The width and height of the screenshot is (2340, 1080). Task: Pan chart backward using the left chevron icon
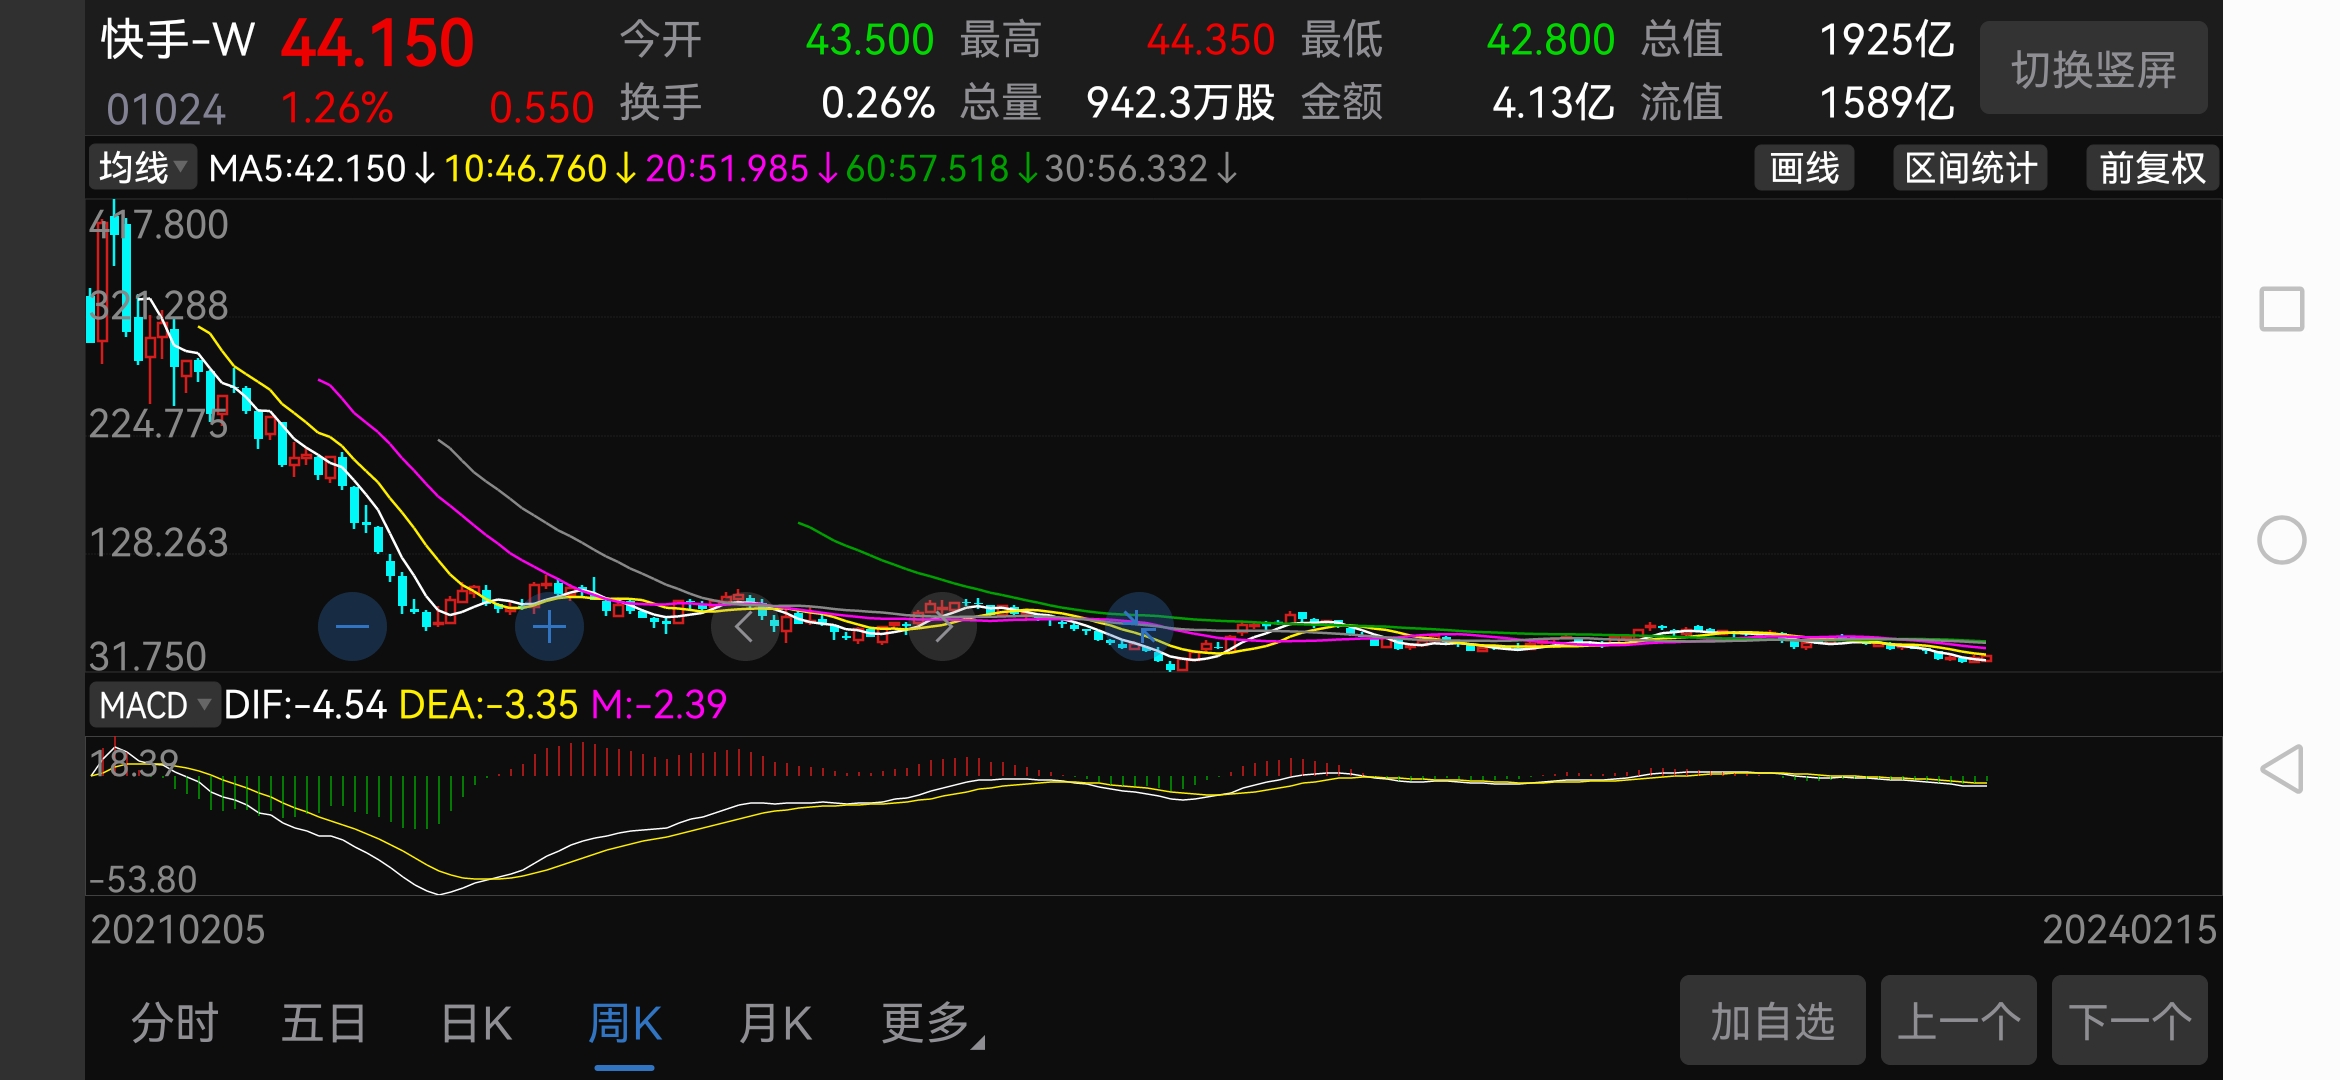[x=744, y=626]
